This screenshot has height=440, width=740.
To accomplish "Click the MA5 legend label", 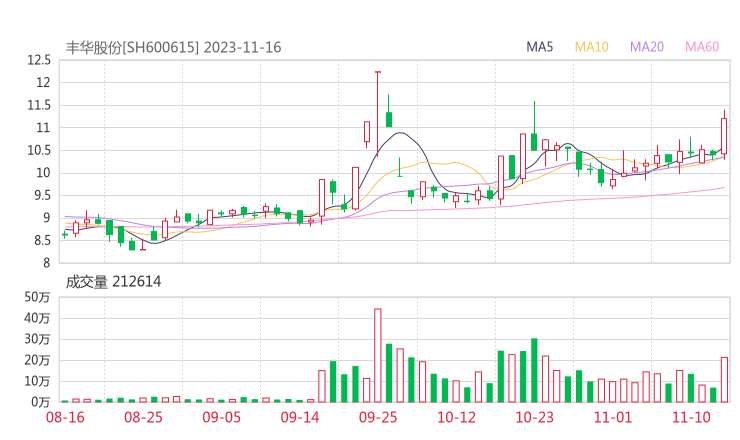I will (x=539, y=47).
